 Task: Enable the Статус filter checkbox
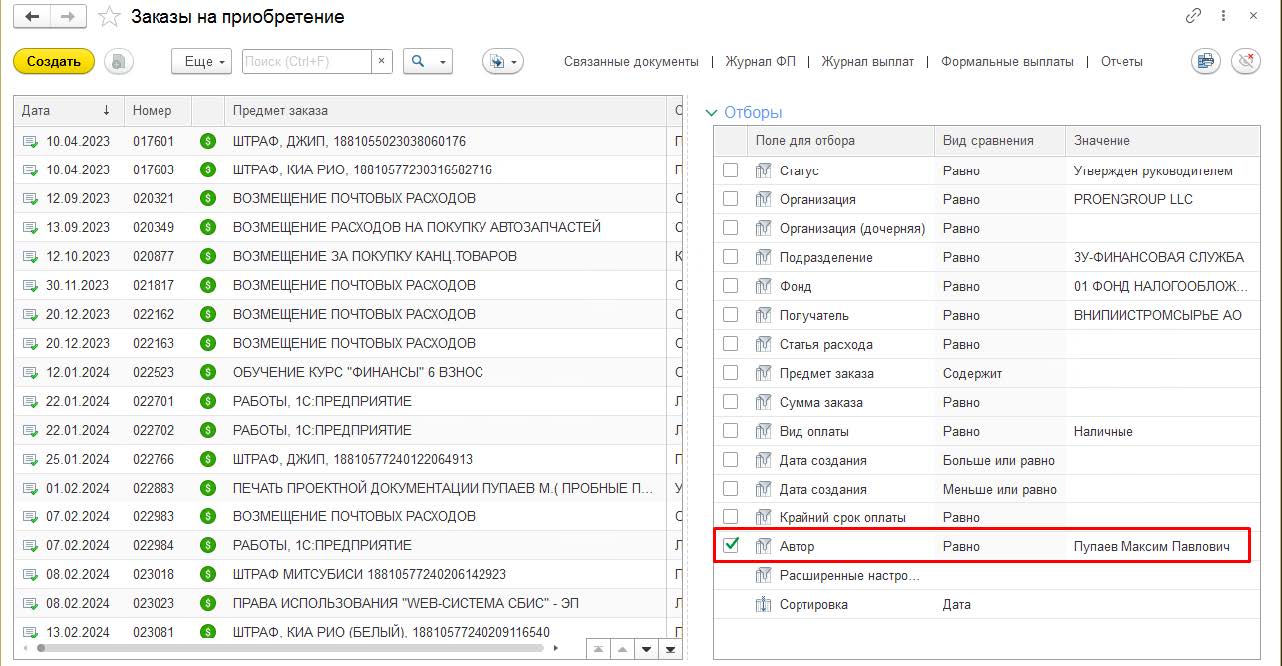coord(731,170)
